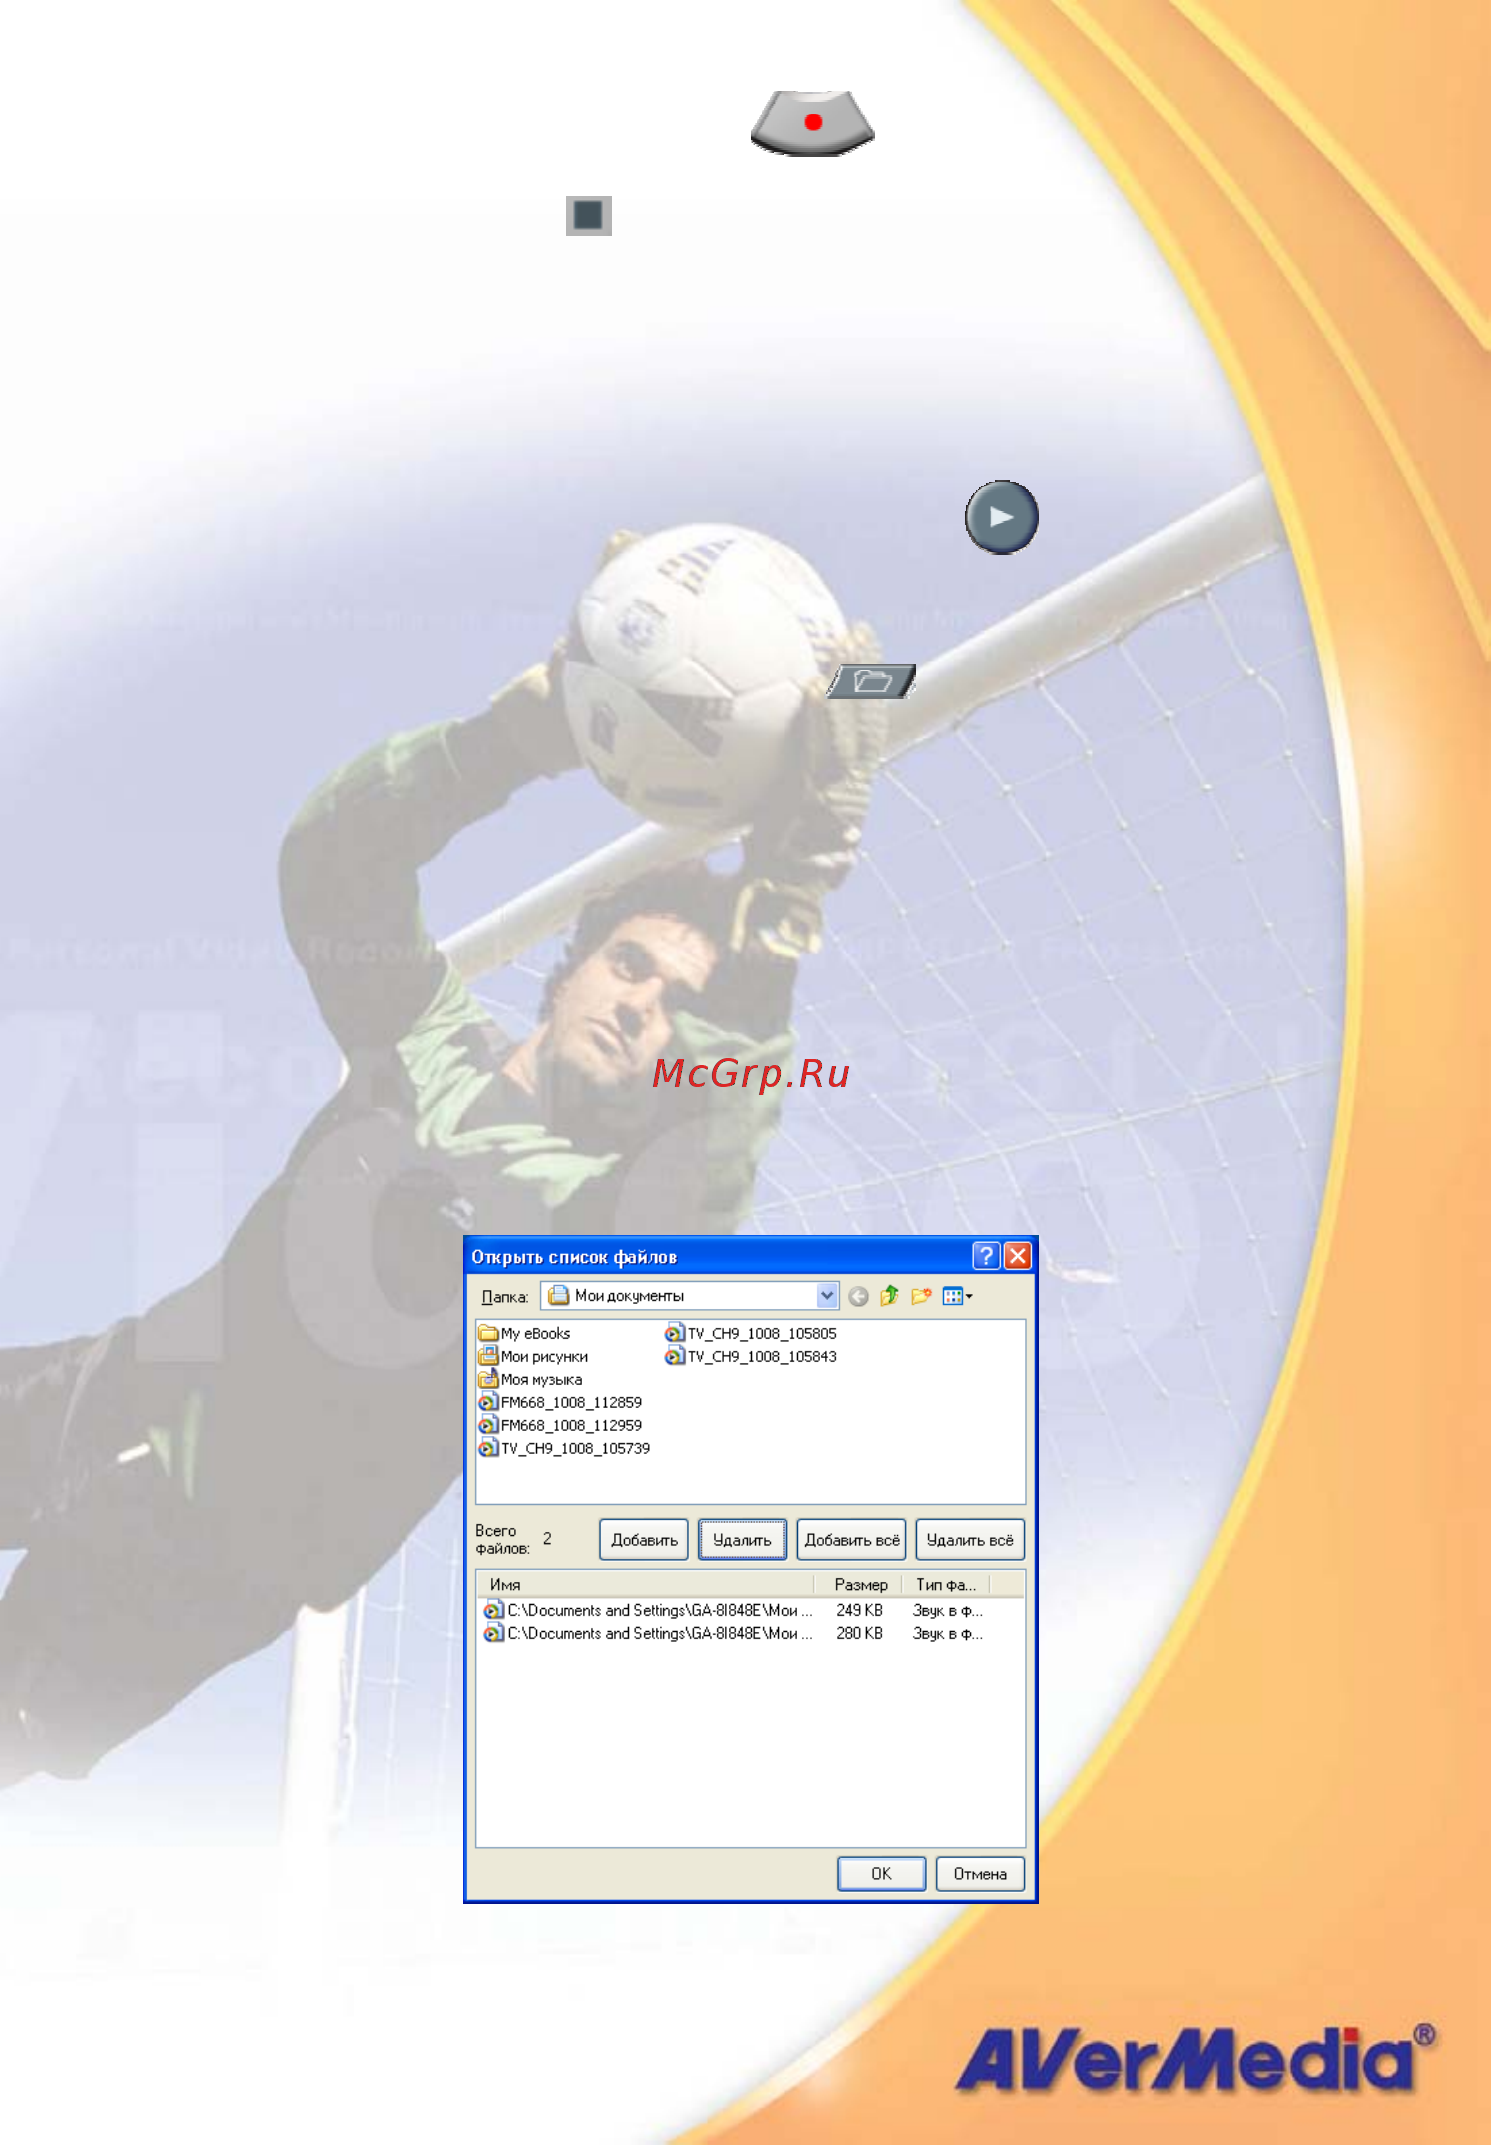Select the playlist row sized 280 KB
The image size is (1491, 2145).
734,1634
